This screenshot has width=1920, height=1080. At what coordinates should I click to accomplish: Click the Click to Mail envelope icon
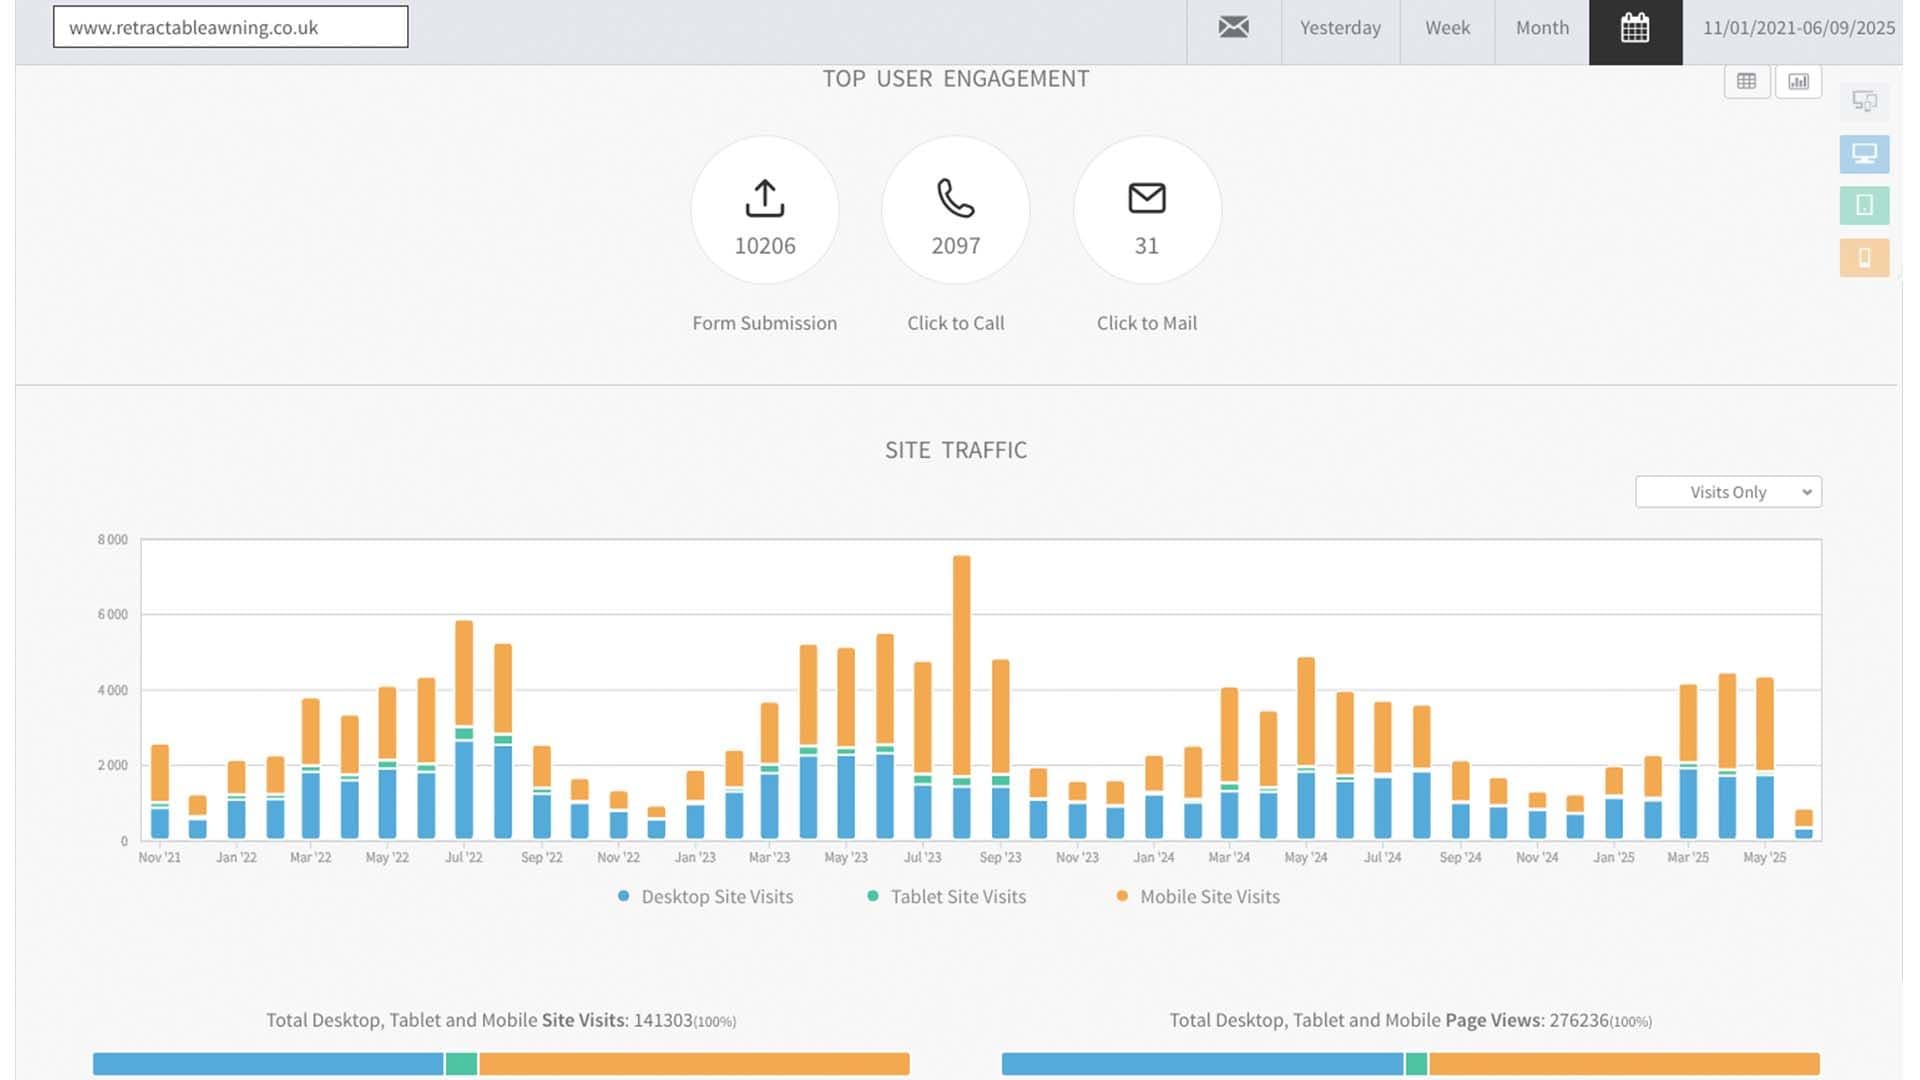[1147, 198]
